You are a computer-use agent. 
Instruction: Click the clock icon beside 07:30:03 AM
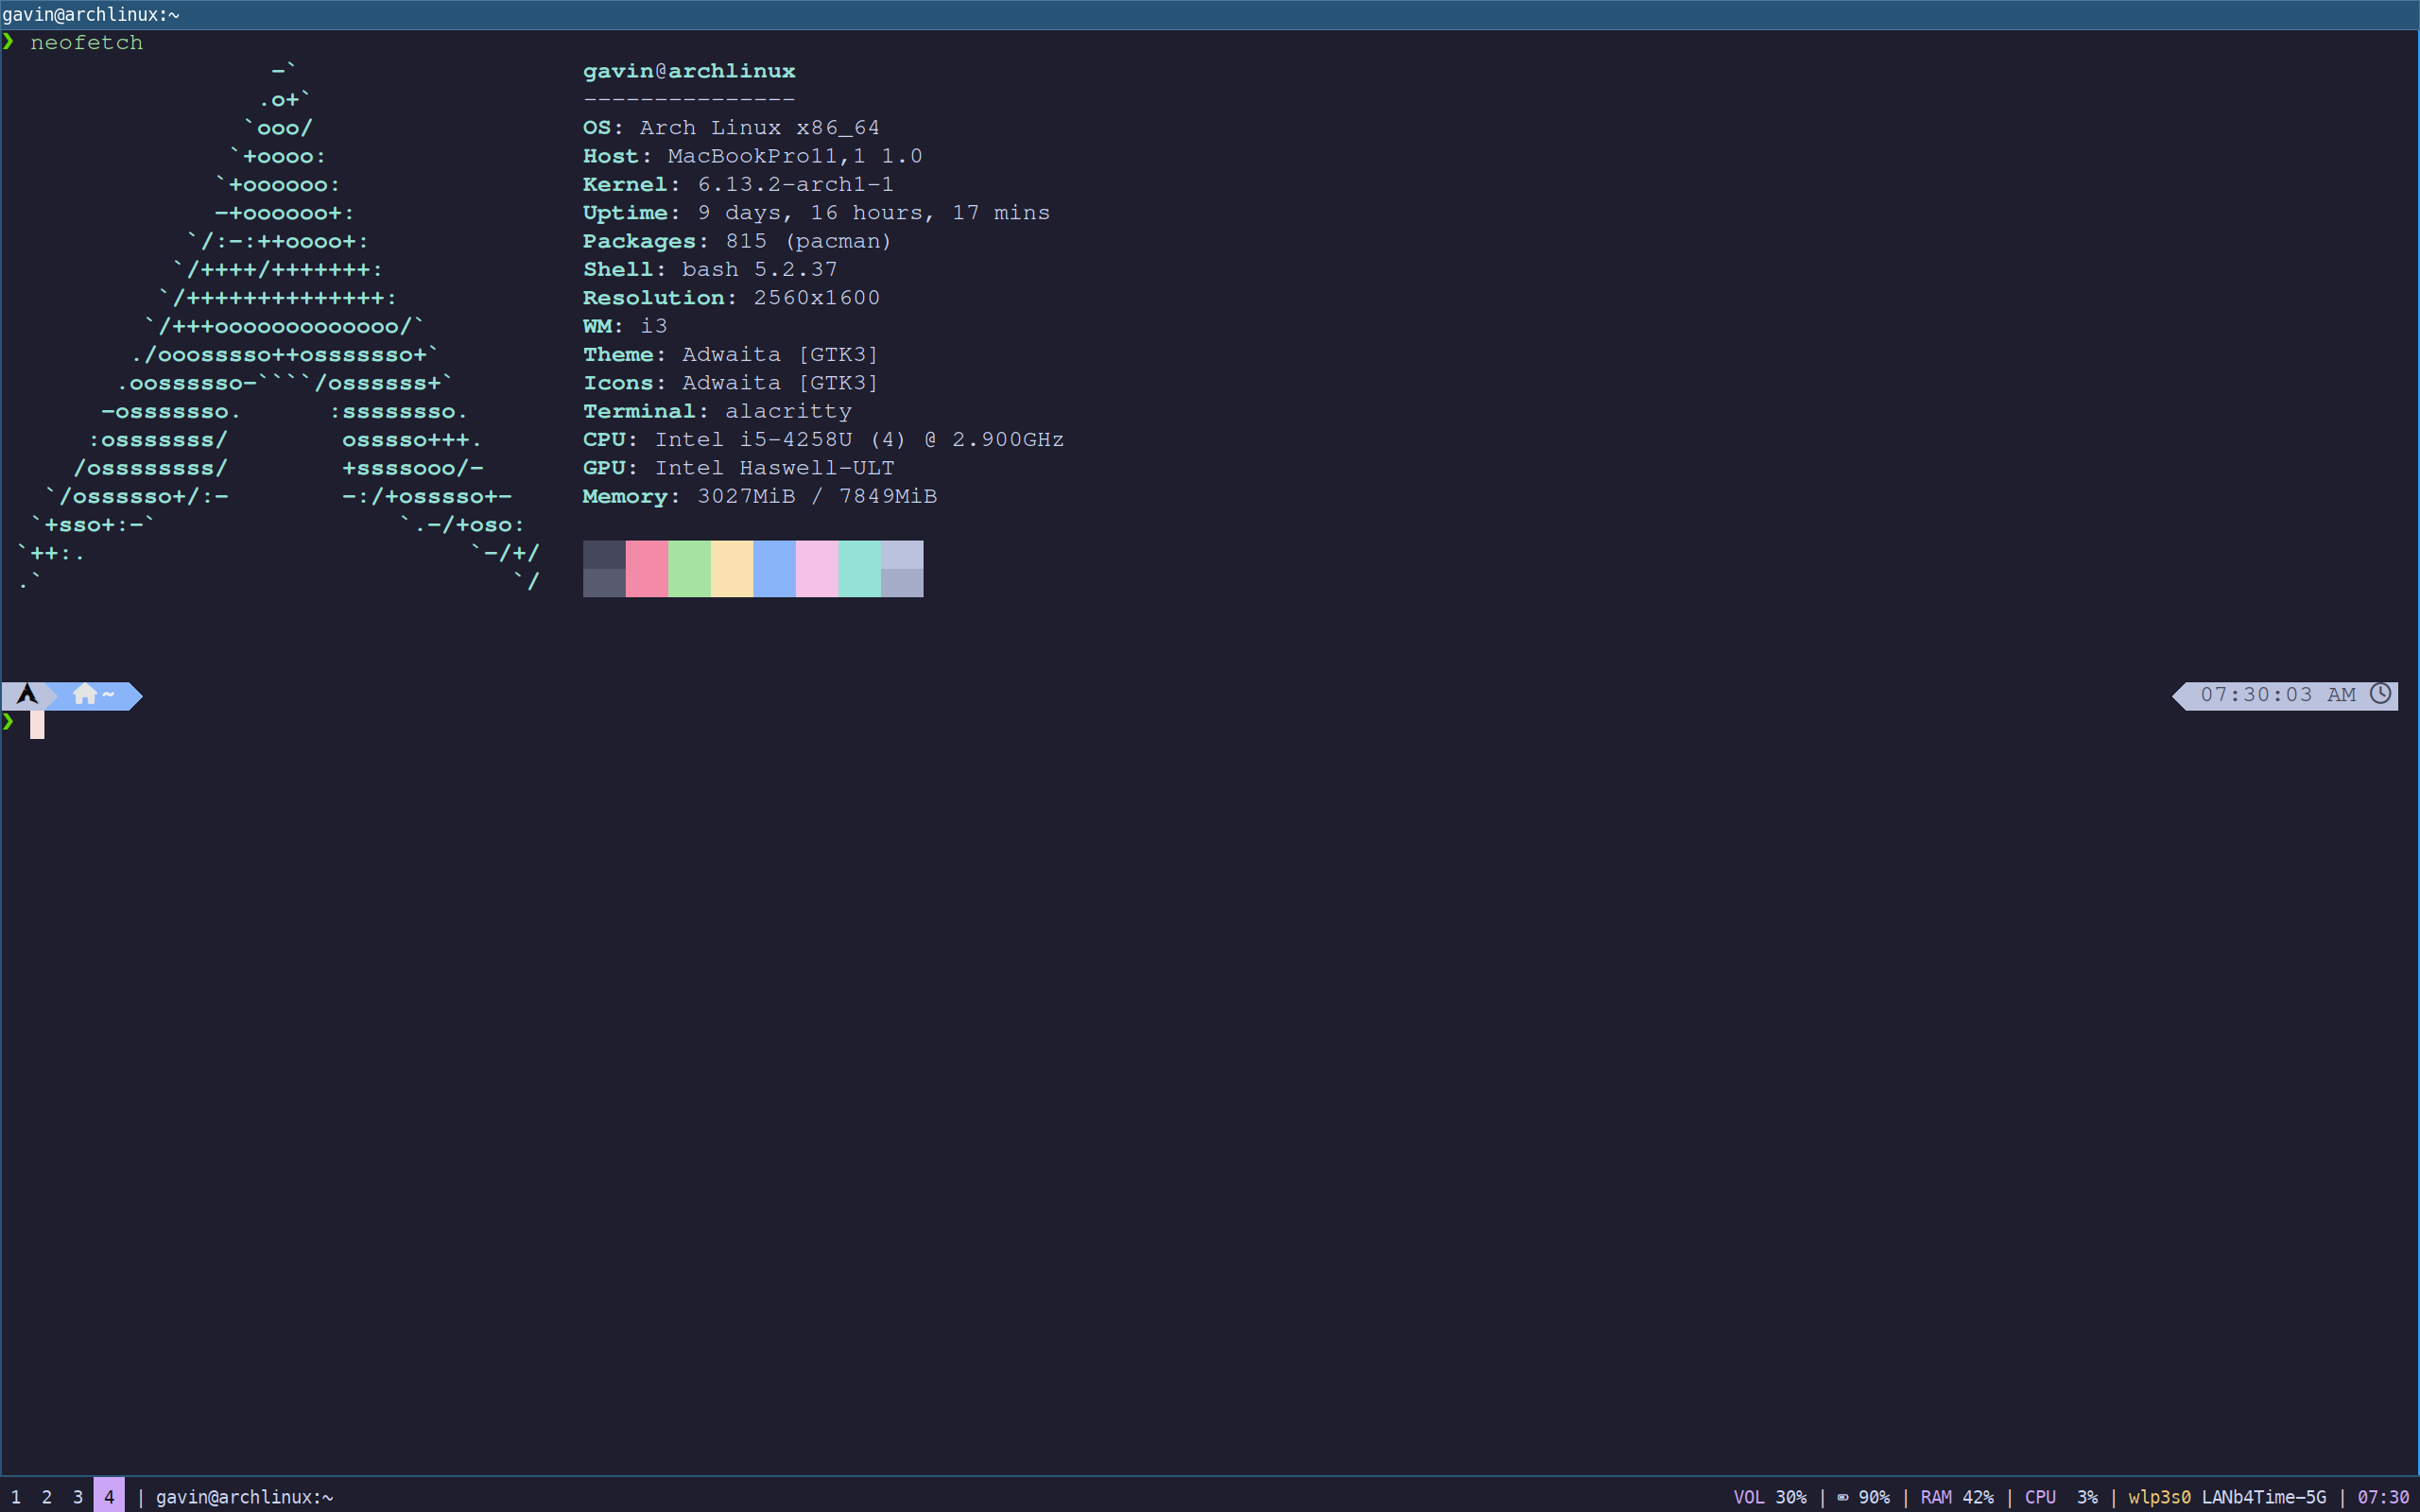tap(2380, 694)
